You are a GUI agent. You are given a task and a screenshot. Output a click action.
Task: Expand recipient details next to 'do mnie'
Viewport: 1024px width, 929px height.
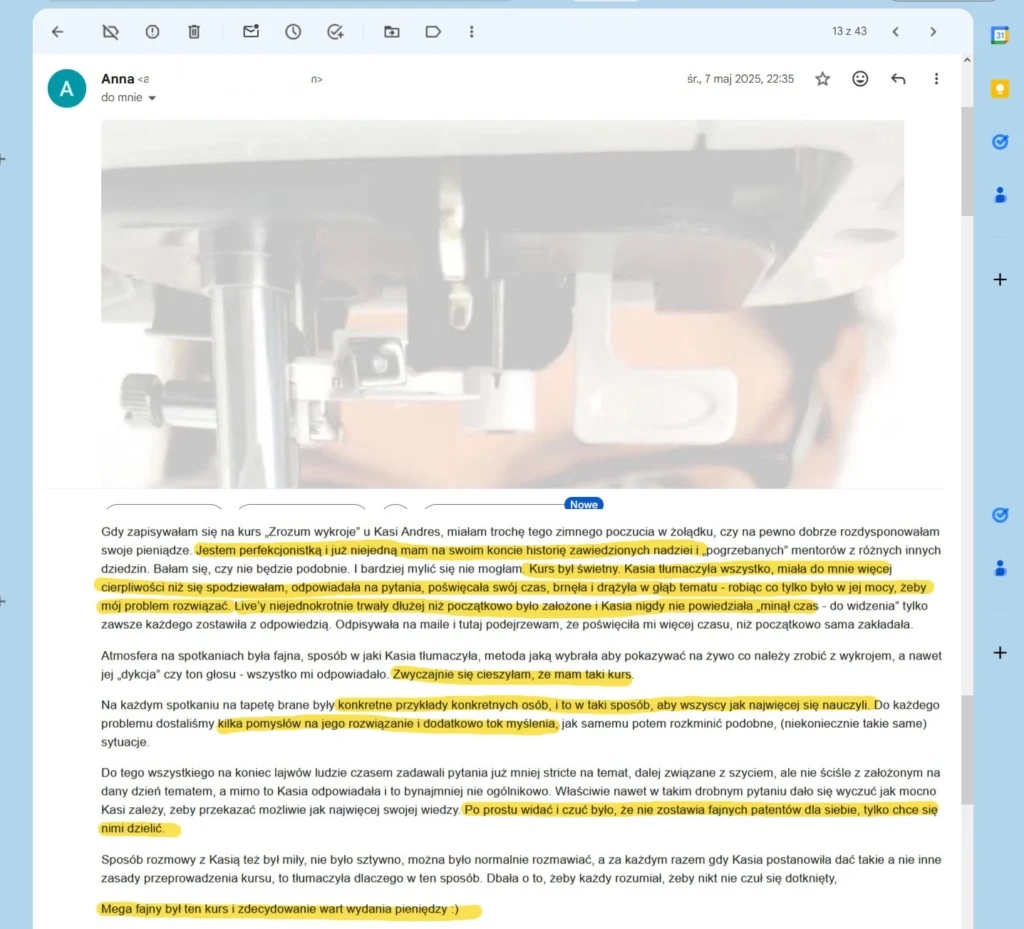tap(152, 98)
